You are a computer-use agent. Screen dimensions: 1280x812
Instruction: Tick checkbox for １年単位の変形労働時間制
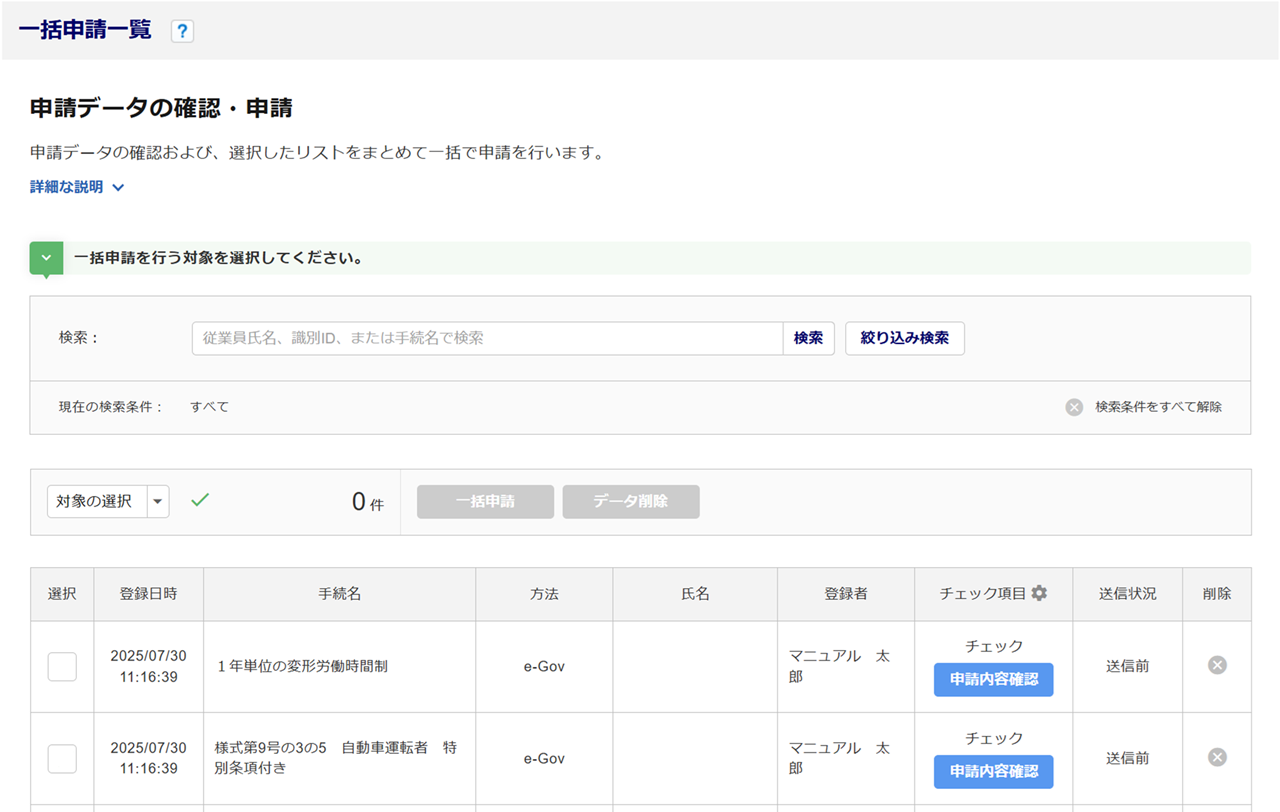pos(62,666)
